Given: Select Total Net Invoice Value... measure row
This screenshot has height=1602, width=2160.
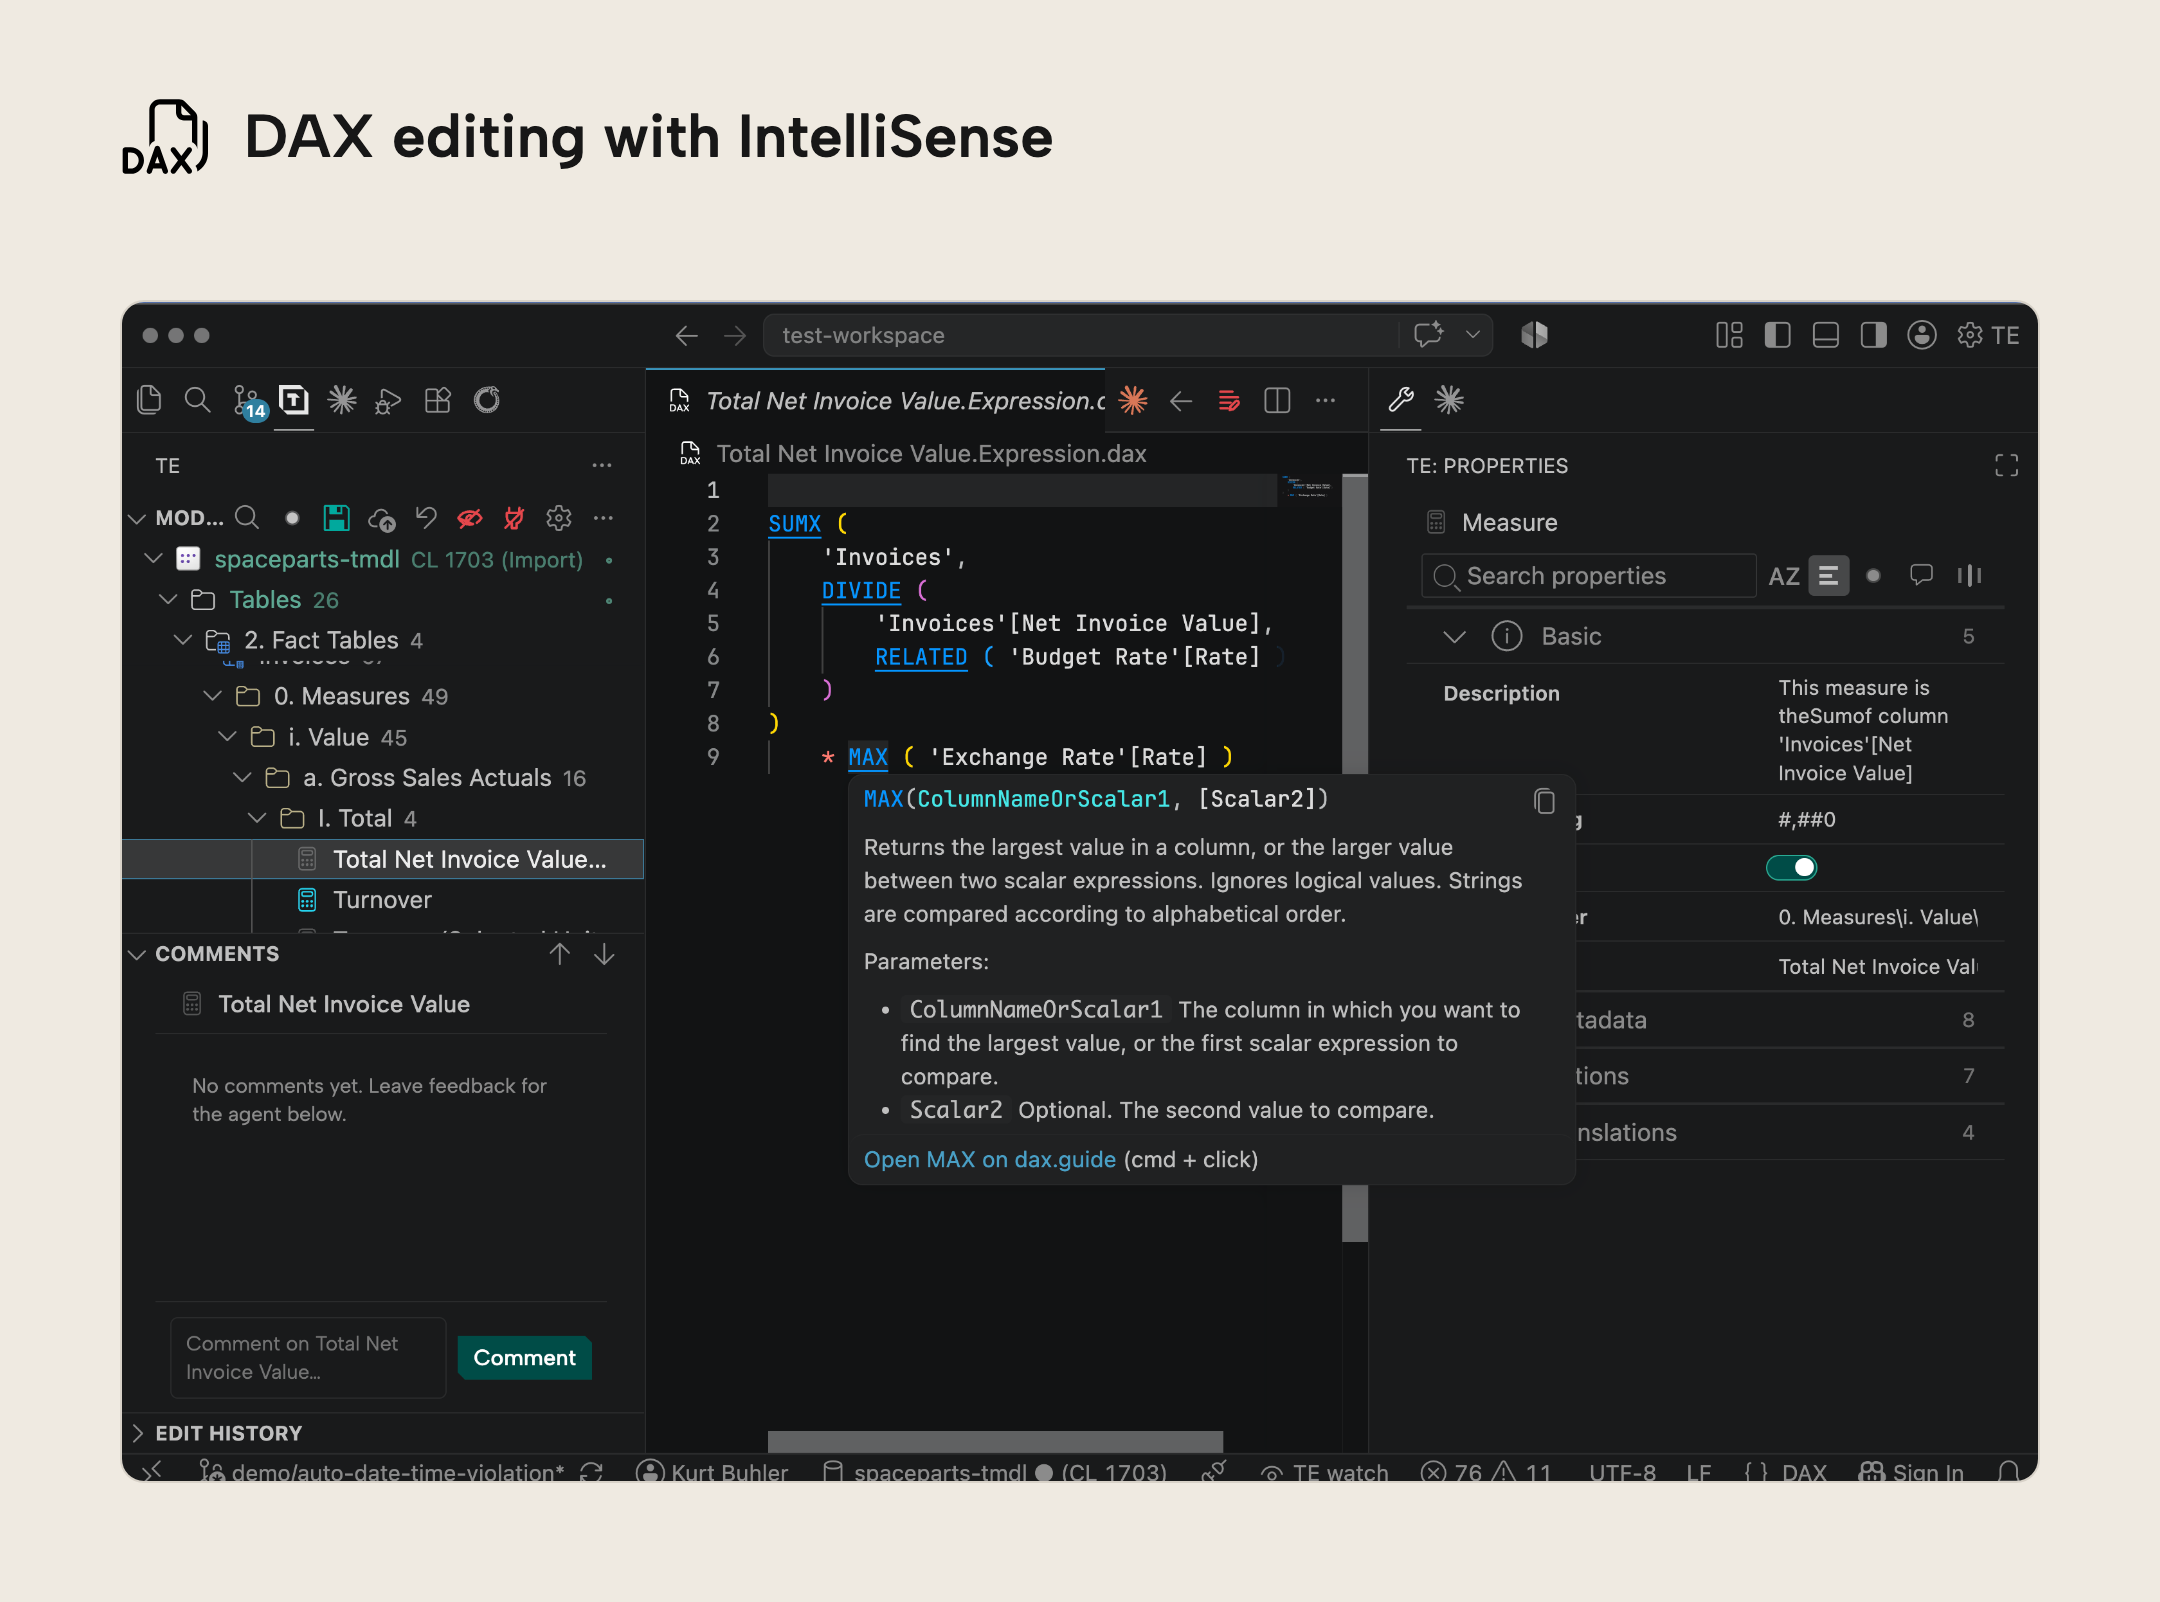Looking at the screenshot, I should 383,859.
